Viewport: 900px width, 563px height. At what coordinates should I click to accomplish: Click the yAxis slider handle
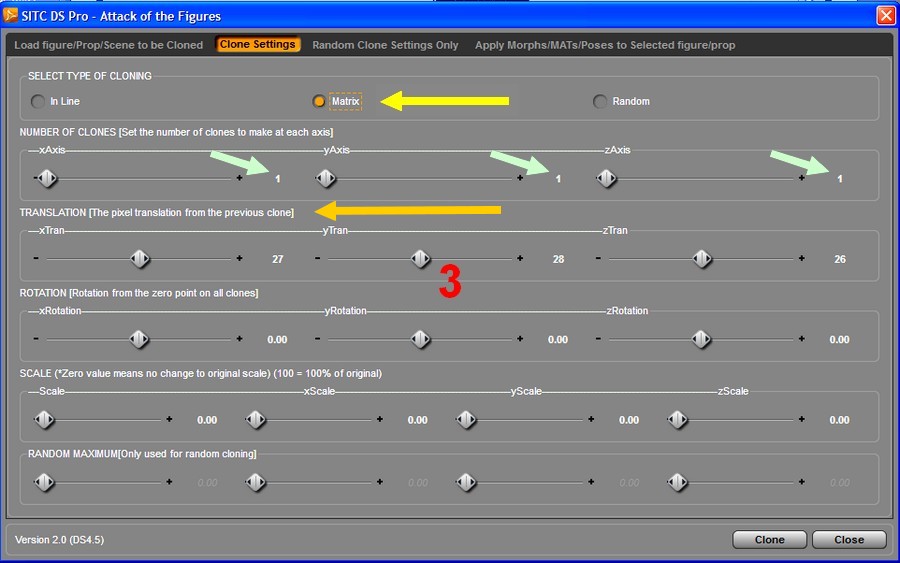326,178
